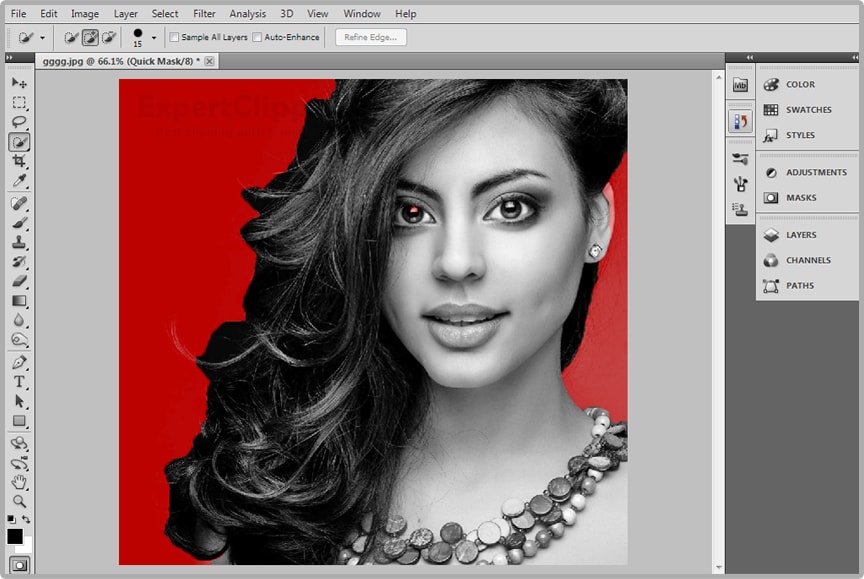Select the Pen tool
864x579 pixels.
(19, 362)
